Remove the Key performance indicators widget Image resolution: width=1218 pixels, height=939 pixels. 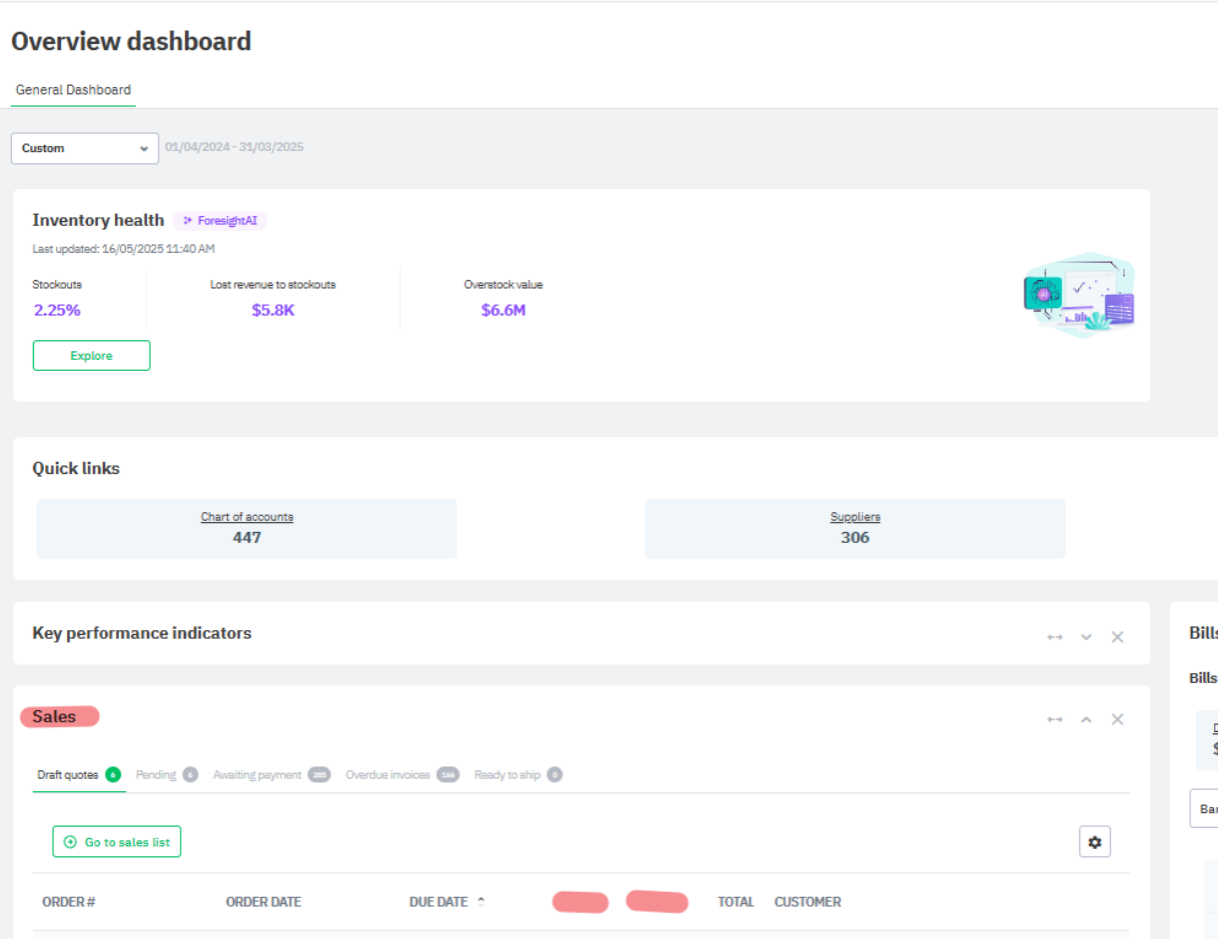(1117, 637)
